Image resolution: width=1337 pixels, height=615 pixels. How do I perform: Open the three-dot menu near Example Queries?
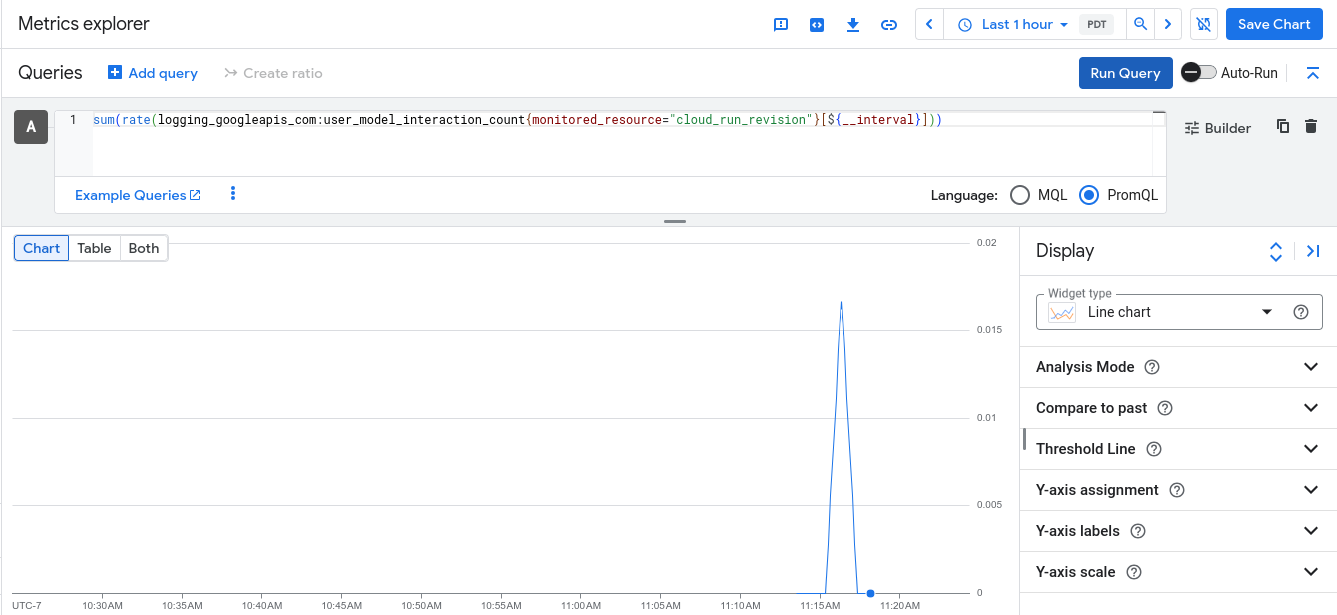232,194
